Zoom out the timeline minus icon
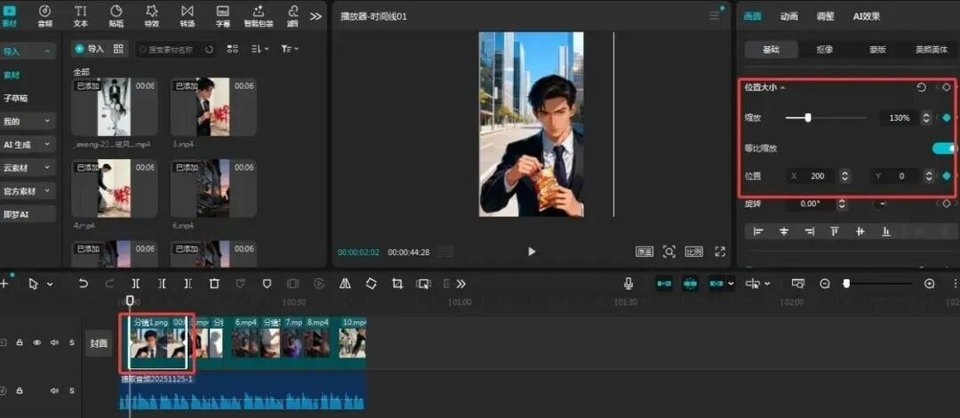Screen dimensions: 960x418 pyautogui.click(x=825, y=284)
